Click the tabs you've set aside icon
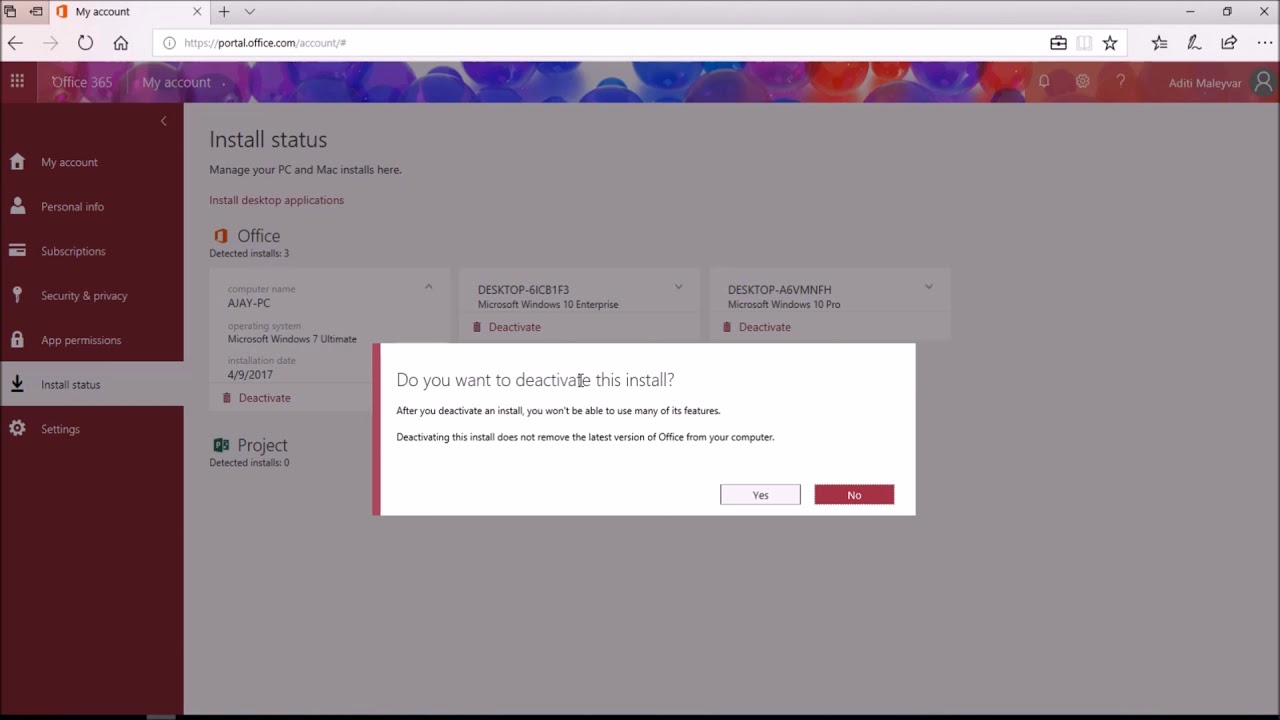This screenshot has height=720, width=1280. pyautogui.click(x=10, y=12)
